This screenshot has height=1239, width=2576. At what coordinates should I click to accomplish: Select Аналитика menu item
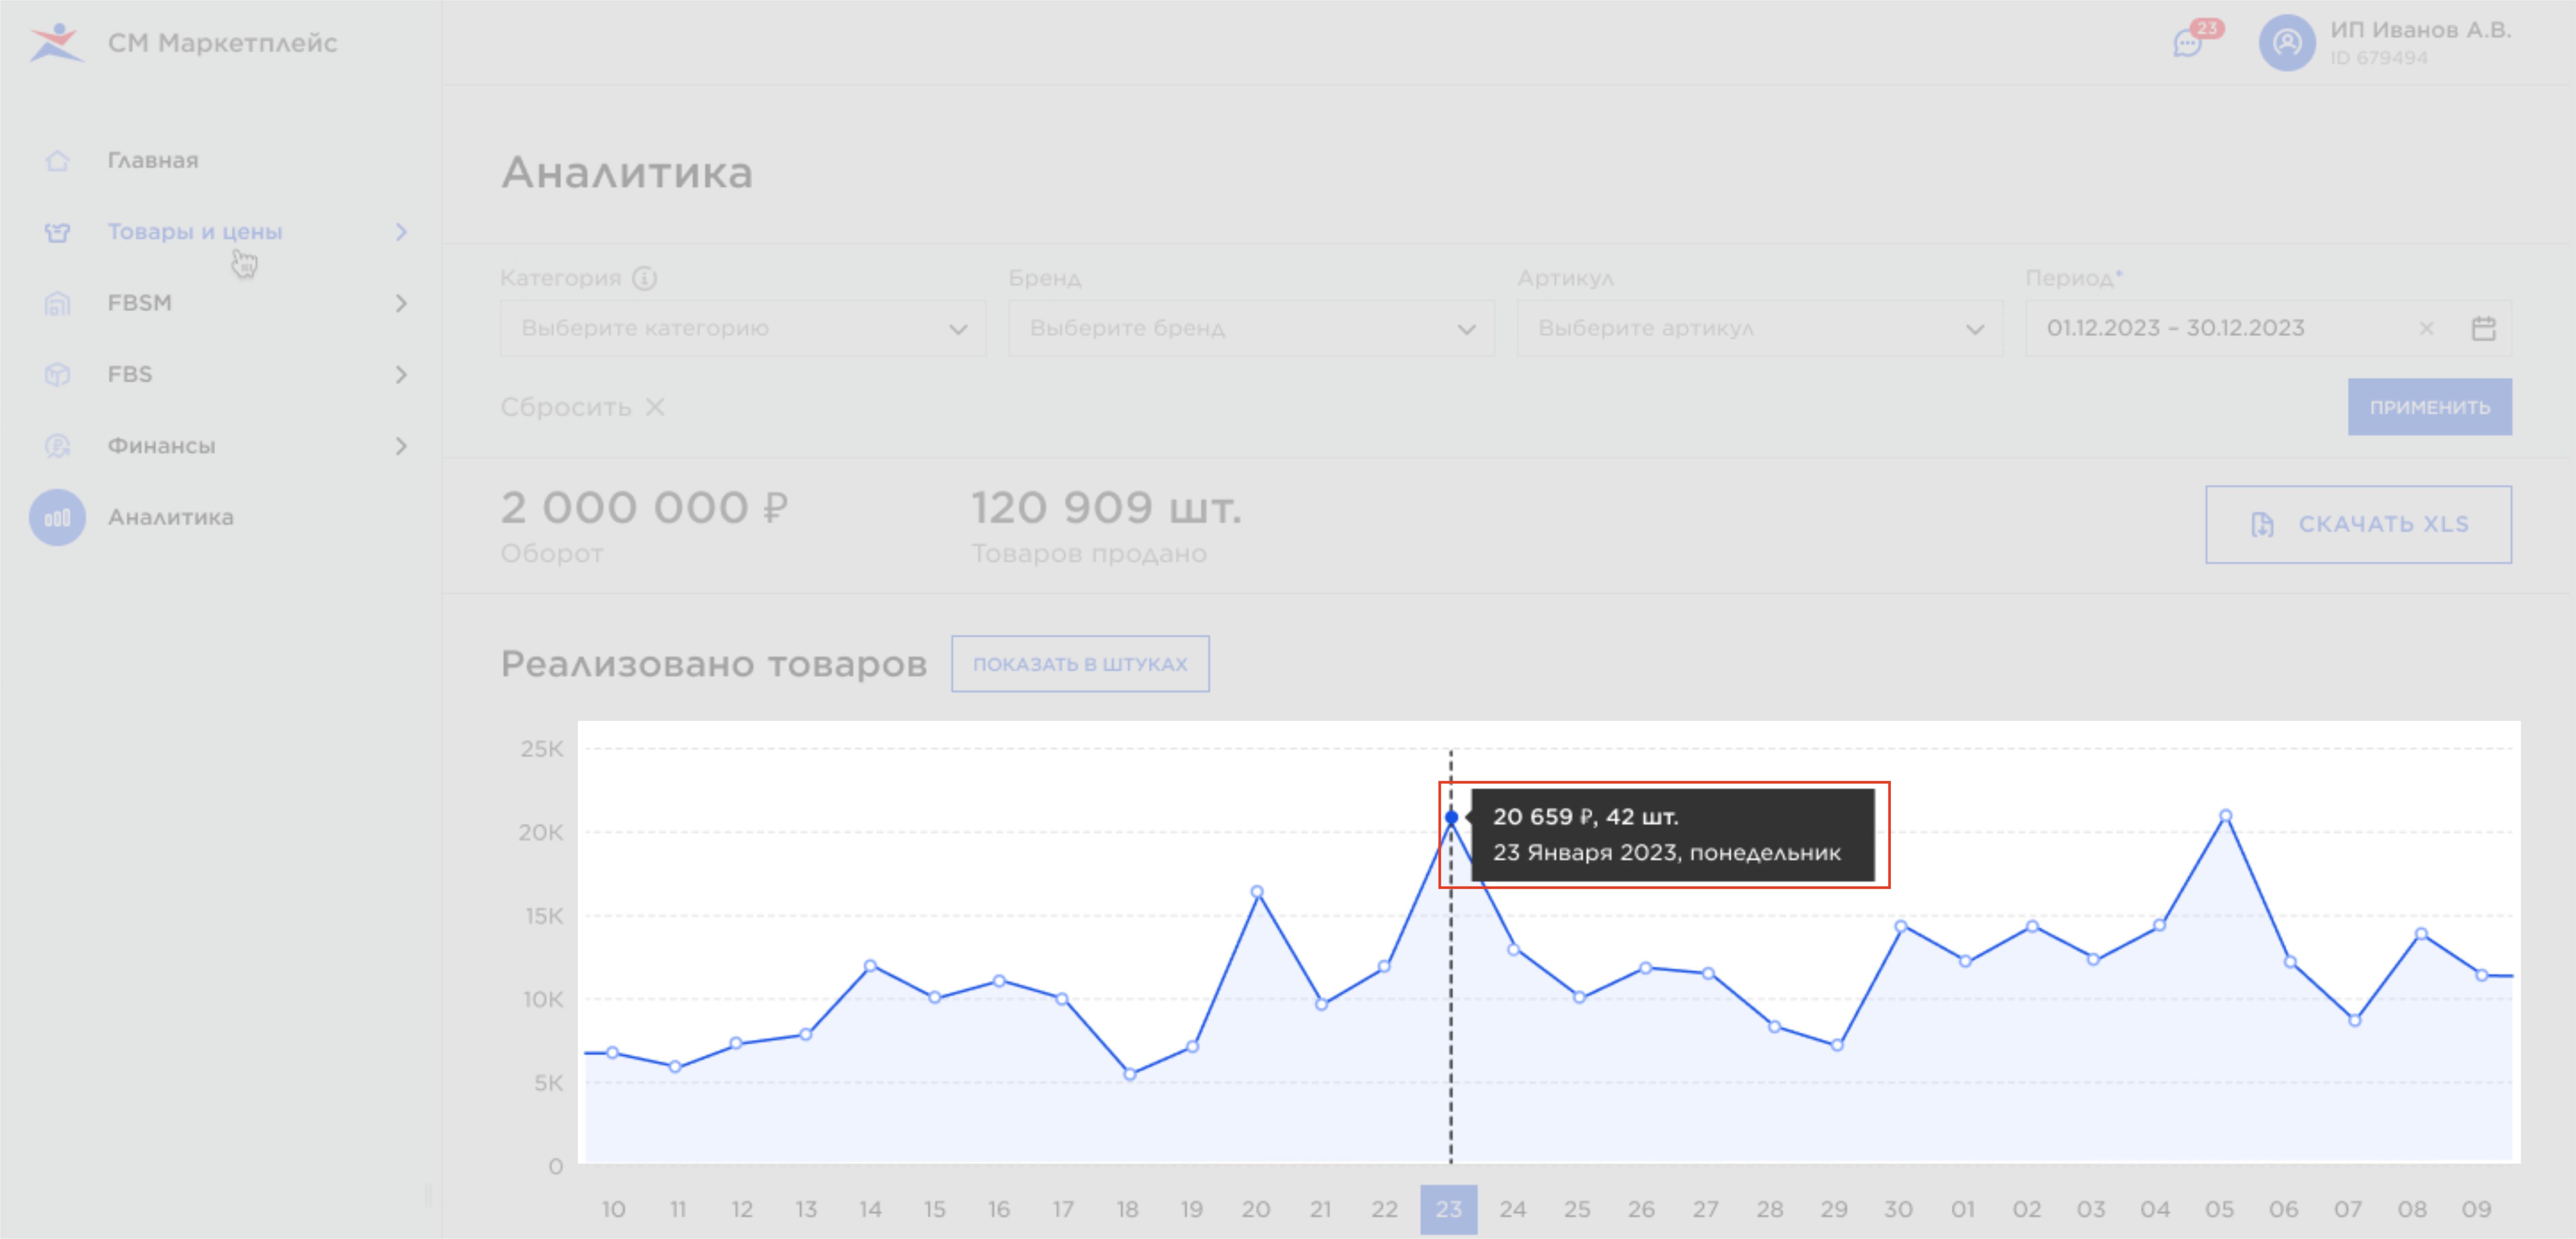[171, 517]
